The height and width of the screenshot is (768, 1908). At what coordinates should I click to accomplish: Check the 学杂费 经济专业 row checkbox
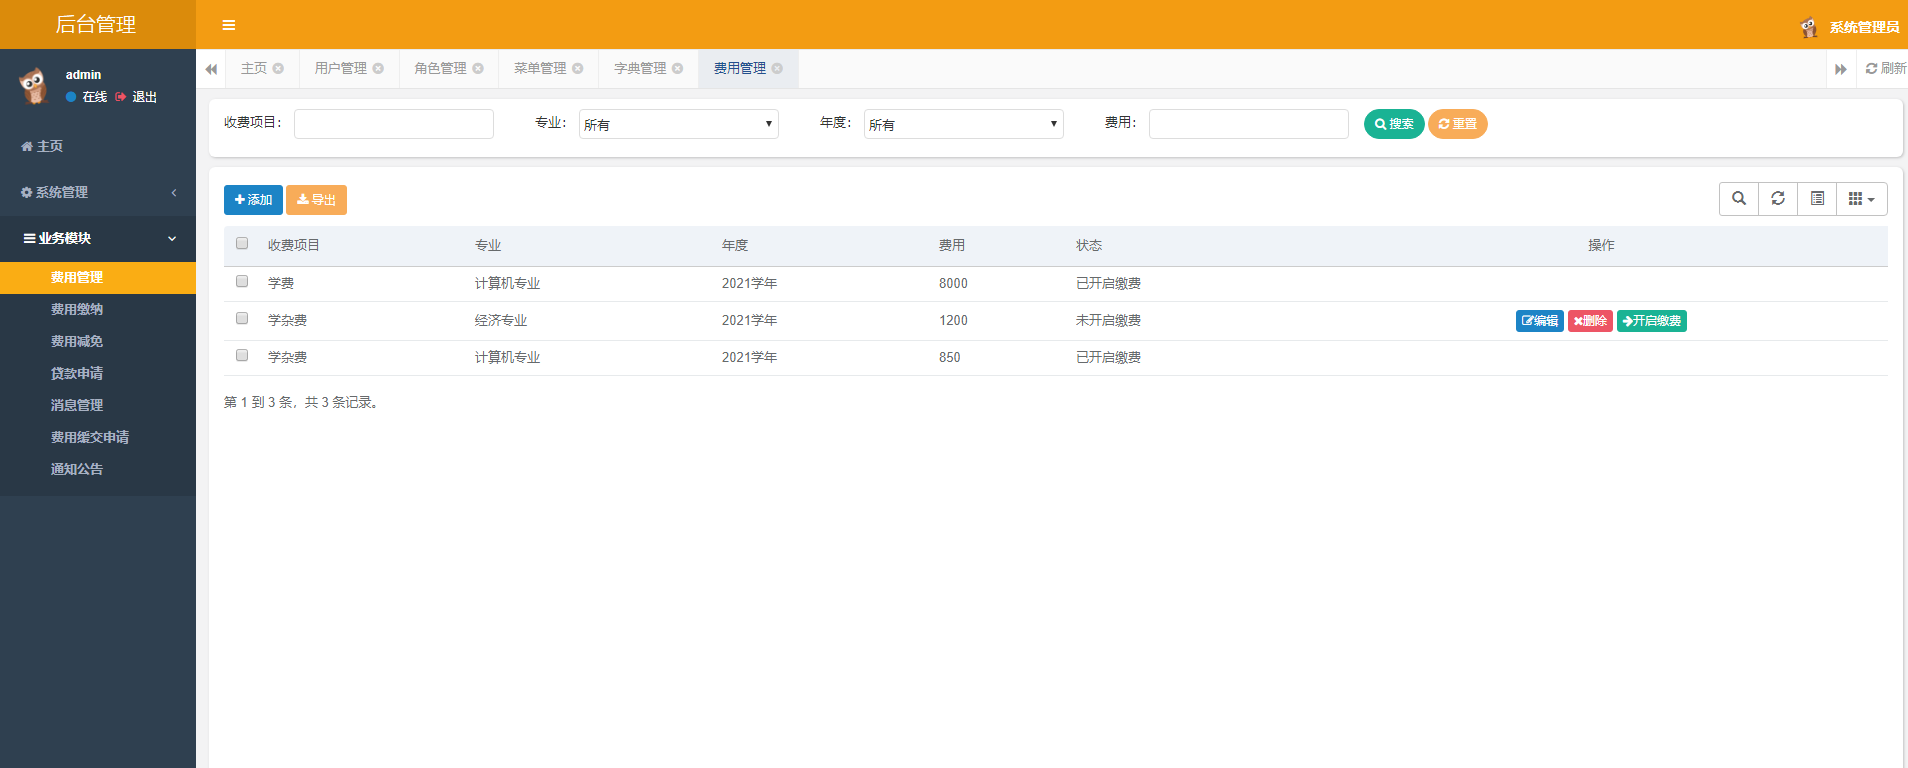[x=242, y=318]
